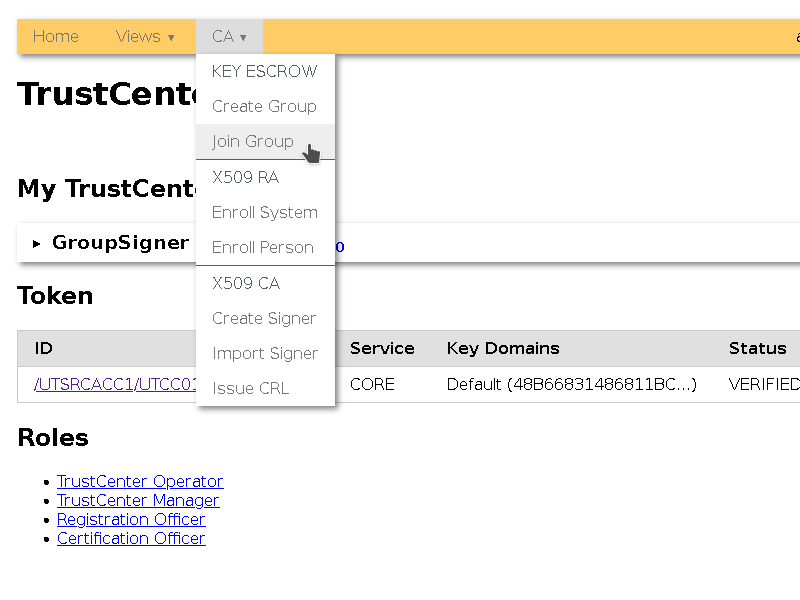Click the Service column header
This screenshot has width=800, height=600.
coord(382,348)
